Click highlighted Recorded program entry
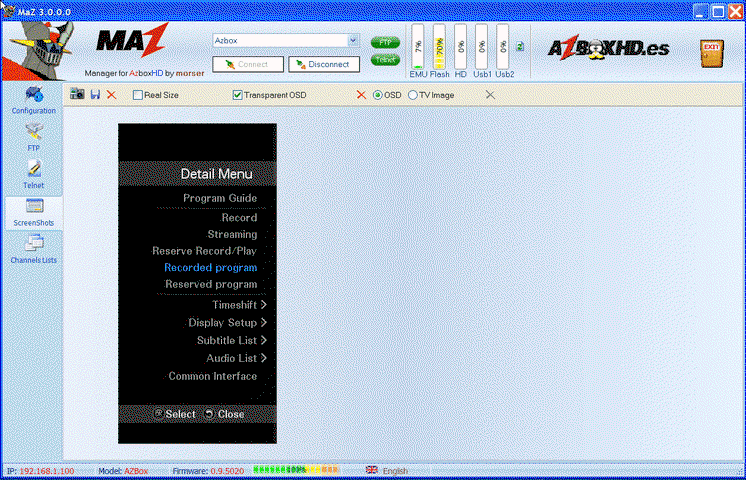The width and height of the screenshot is (746, 480). (210, 267)
